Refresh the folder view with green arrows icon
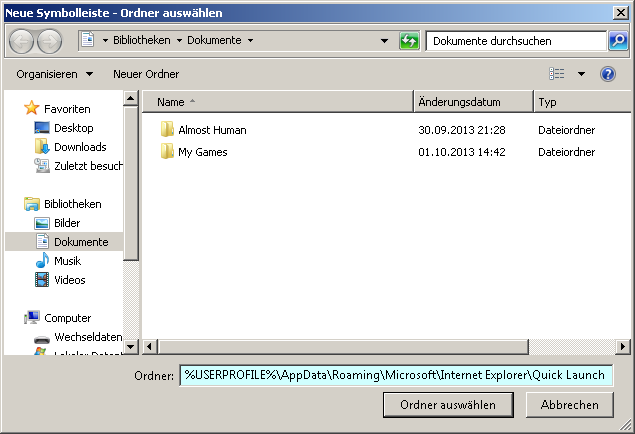Screen dimensions: 635x434 point(409,41)
